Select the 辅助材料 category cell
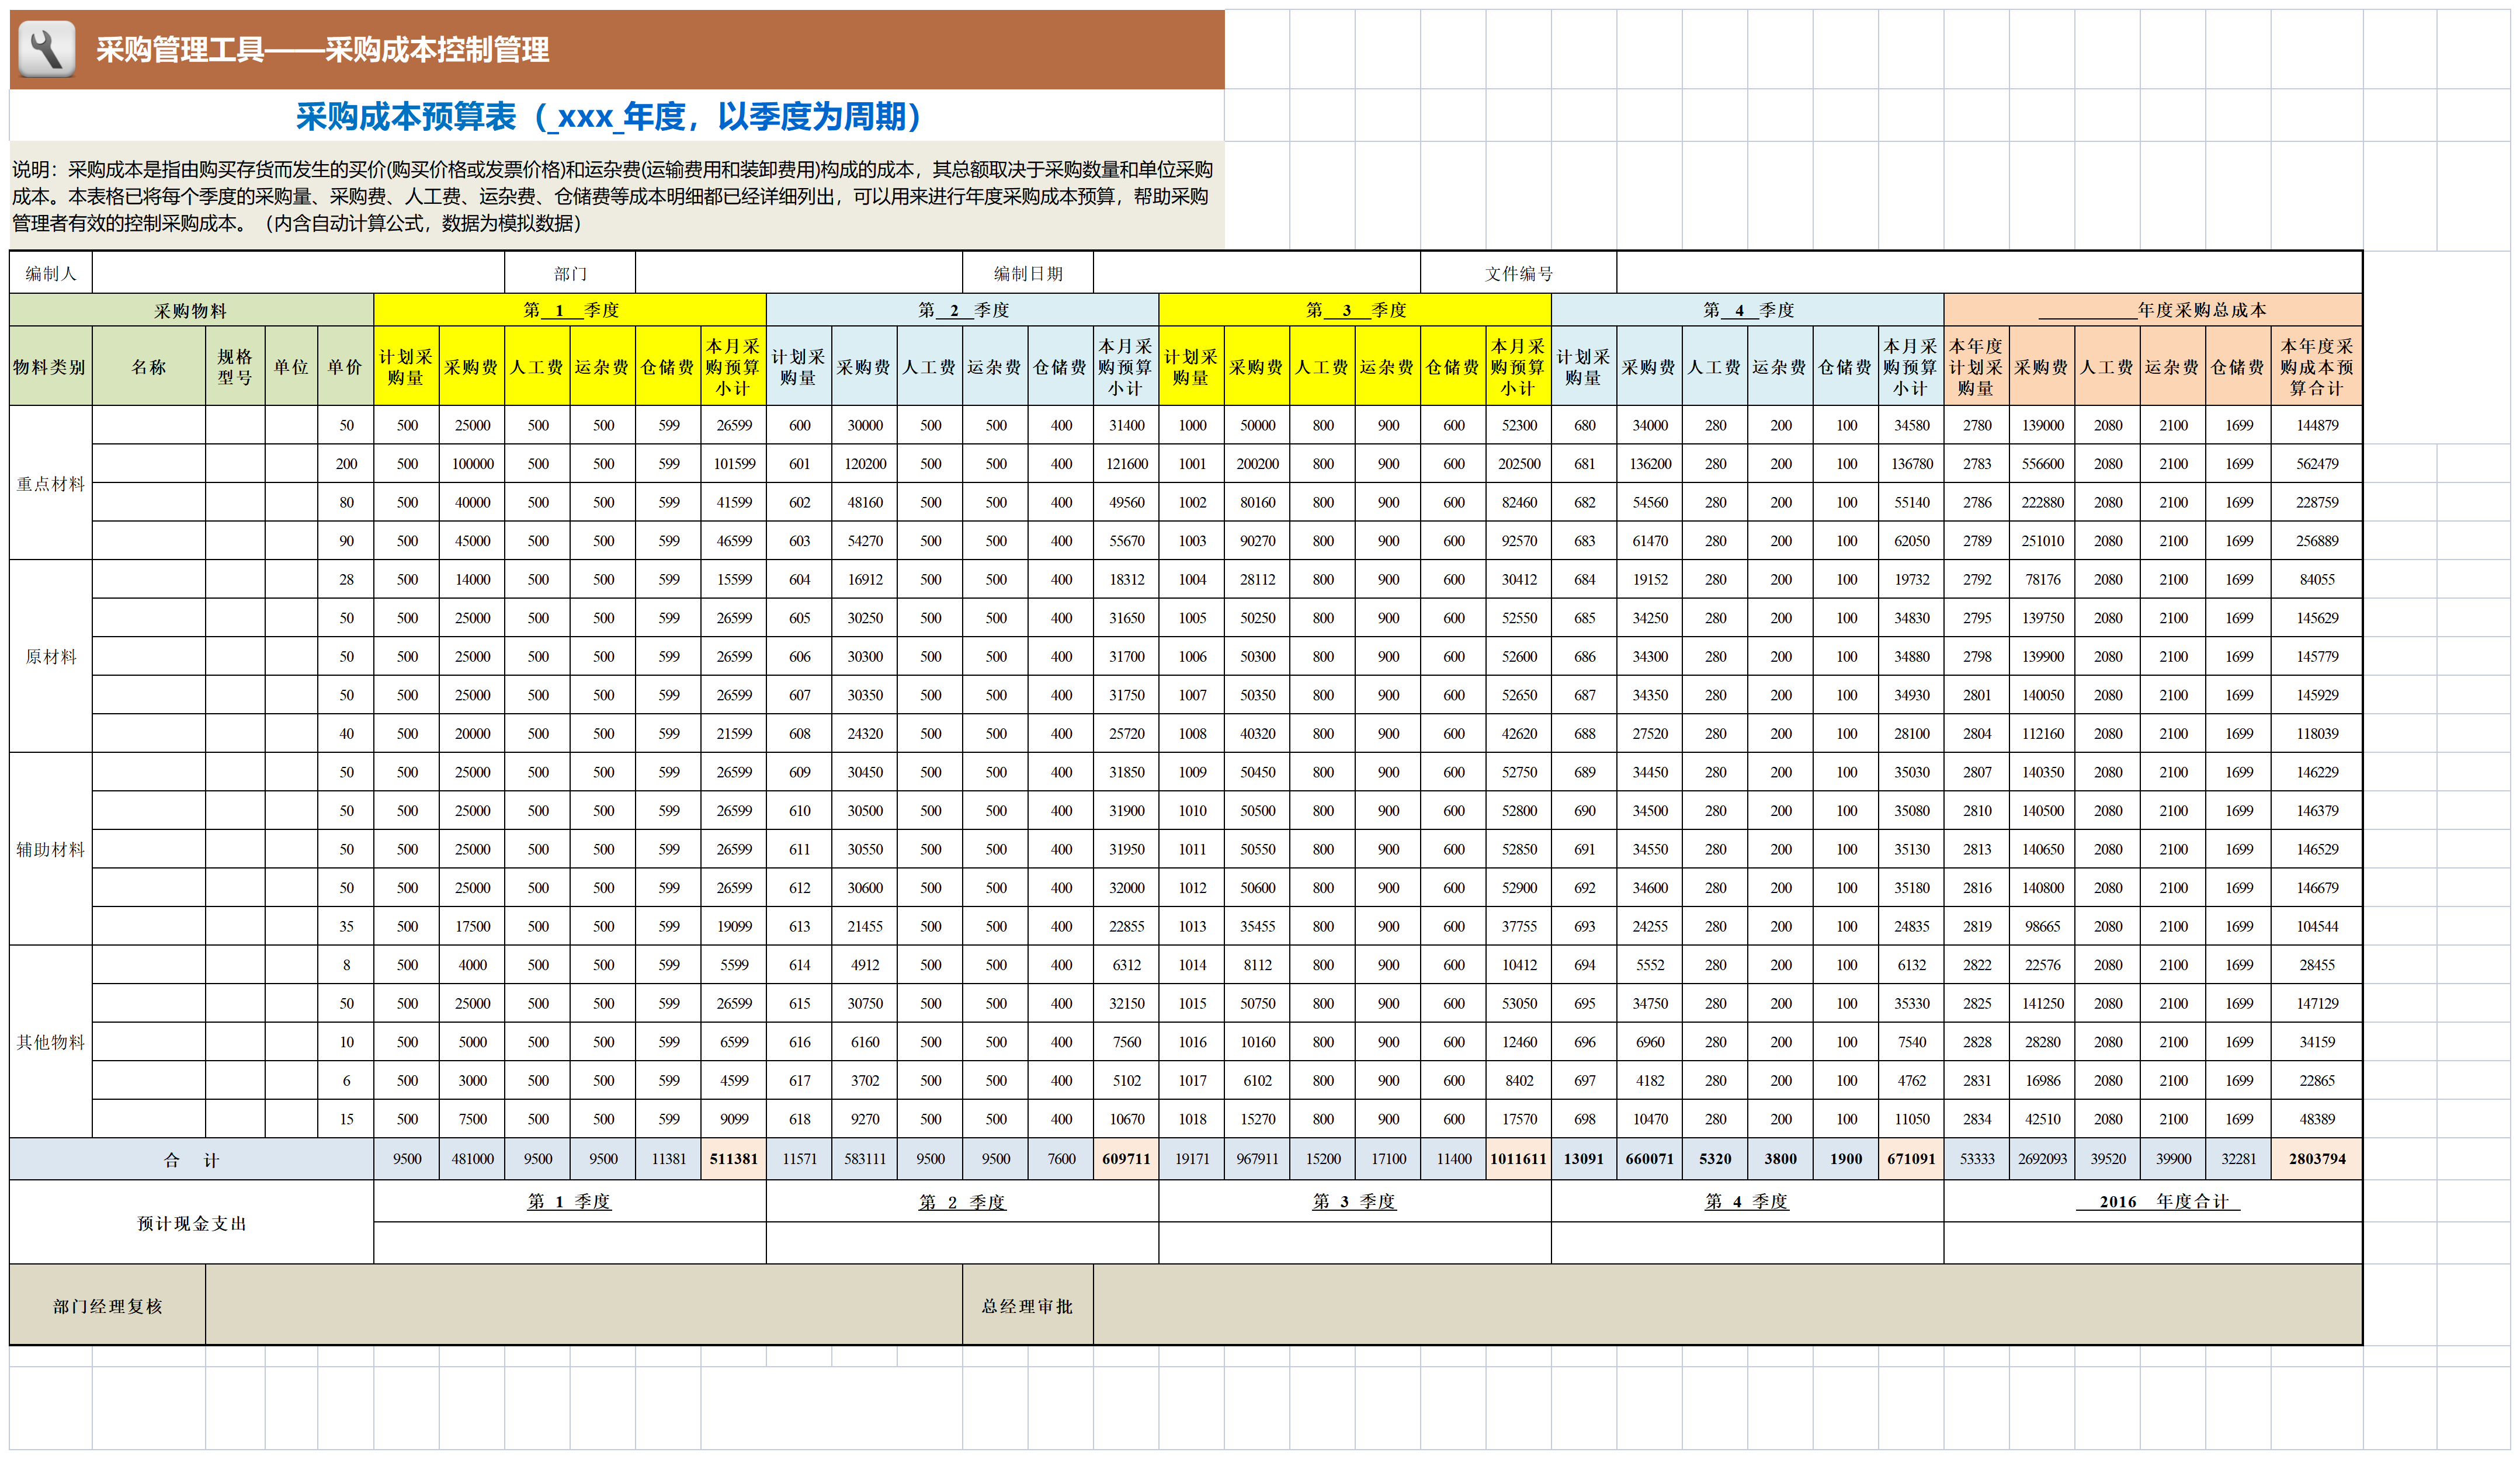 point(51,849)
